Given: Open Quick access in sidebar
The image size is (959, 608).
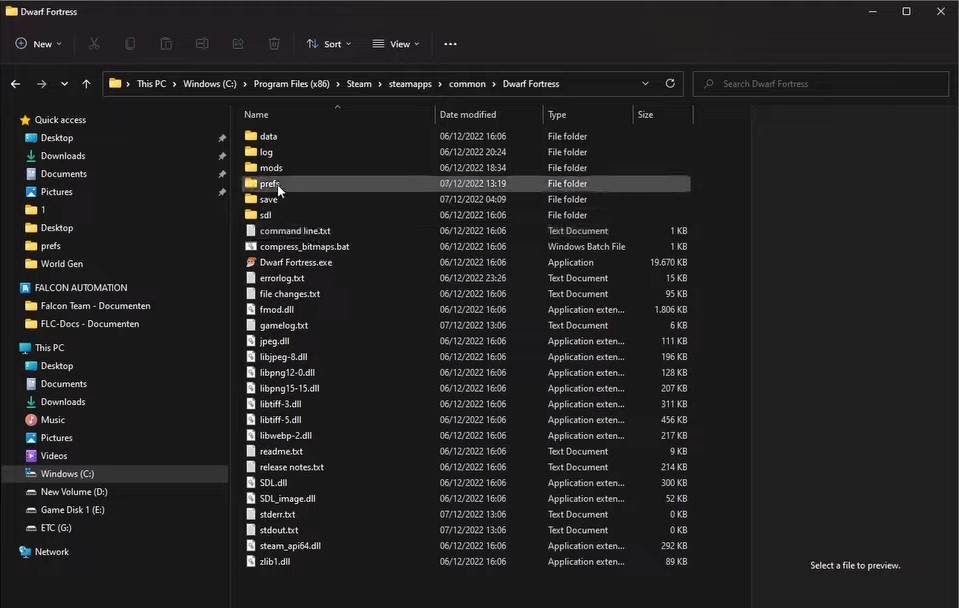Looking at the screenshot, I should (x=60, y=120).
